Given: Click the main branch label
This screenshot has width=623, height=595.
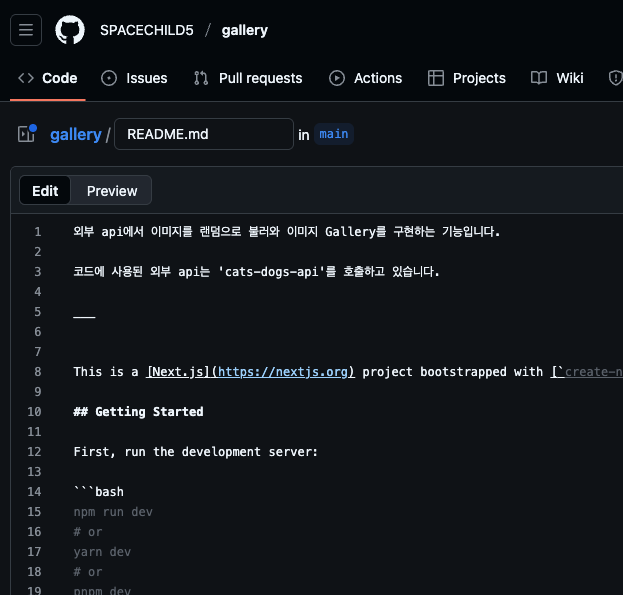Looking at the screenshot, I should pyautogui.click(x=334, y=134).
